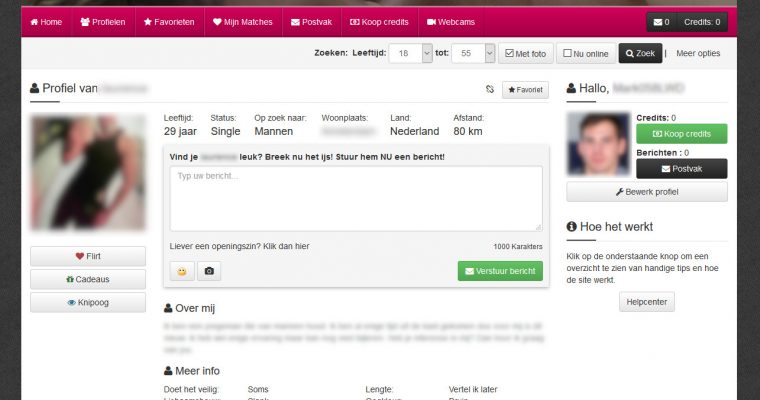
Task: Click the emoji smiley icon button
Action: (182, 271)
